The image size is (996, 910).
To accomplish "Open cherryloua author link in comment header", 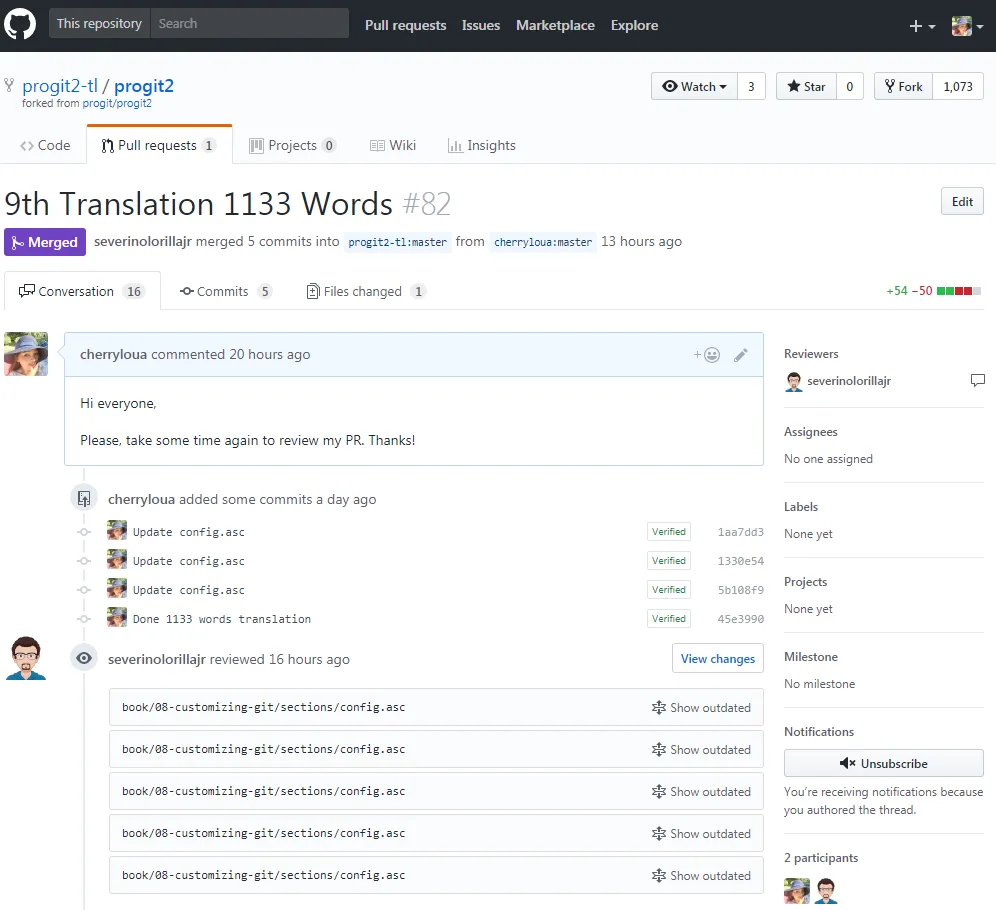I will pyautogui.click(x=113, y=354).
